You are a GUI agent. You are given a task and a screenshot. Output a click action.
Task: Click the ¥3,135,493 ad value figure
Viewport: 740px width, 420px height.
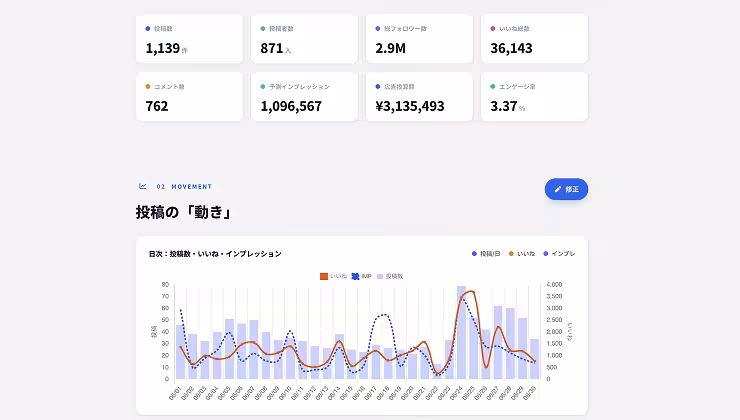click(410, 106)
